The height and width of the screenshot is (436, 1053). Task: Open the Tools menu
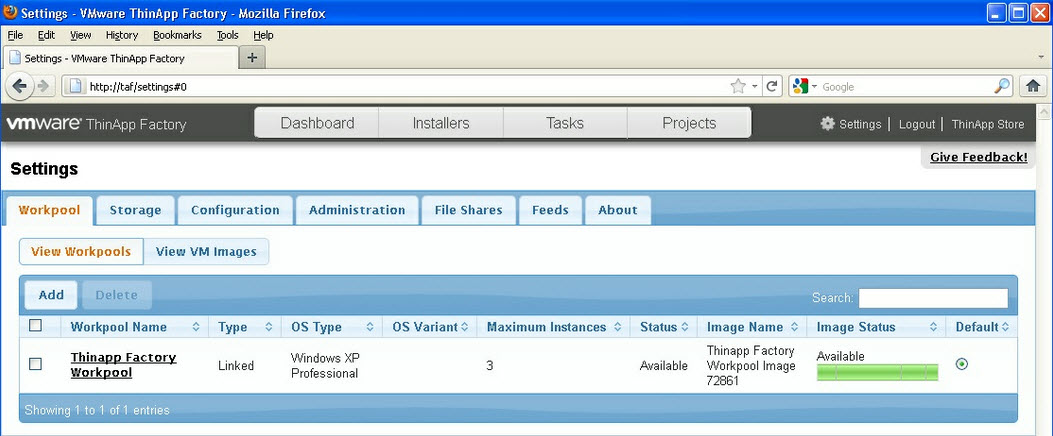(x=228, y=35)
